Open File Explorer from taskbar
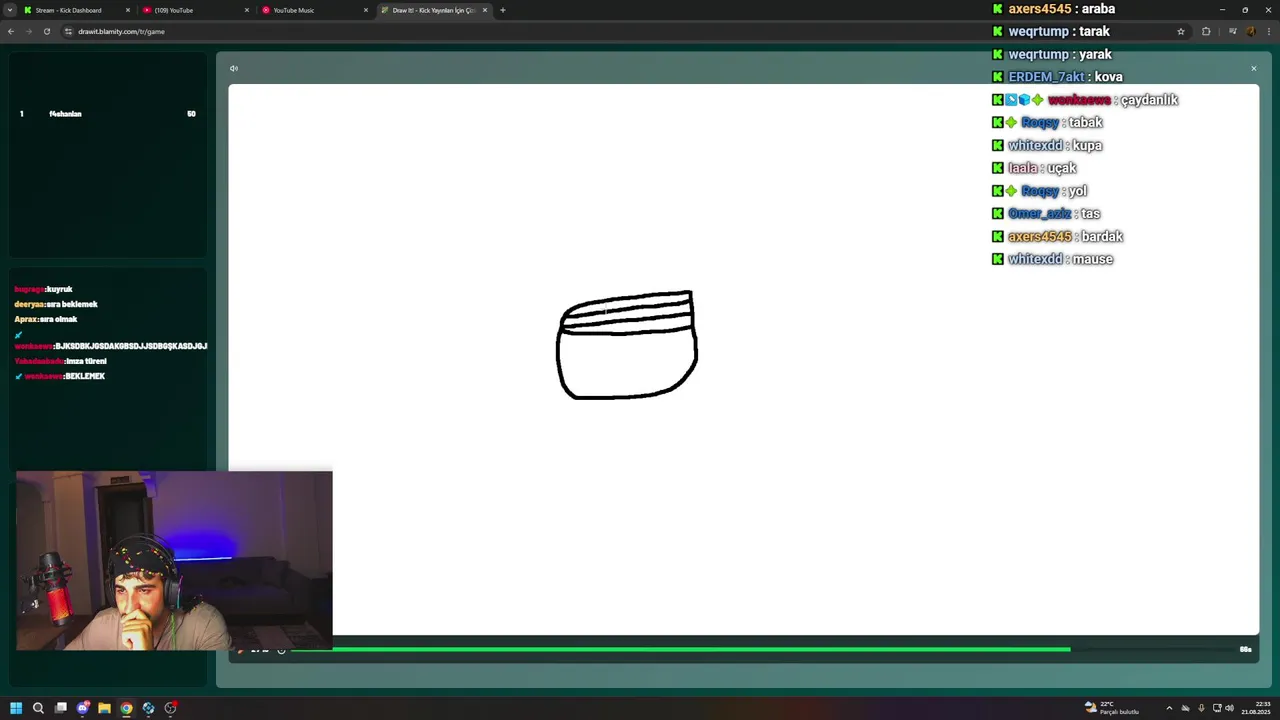This screenshot has height=720, width=1280. pos(104,708)
